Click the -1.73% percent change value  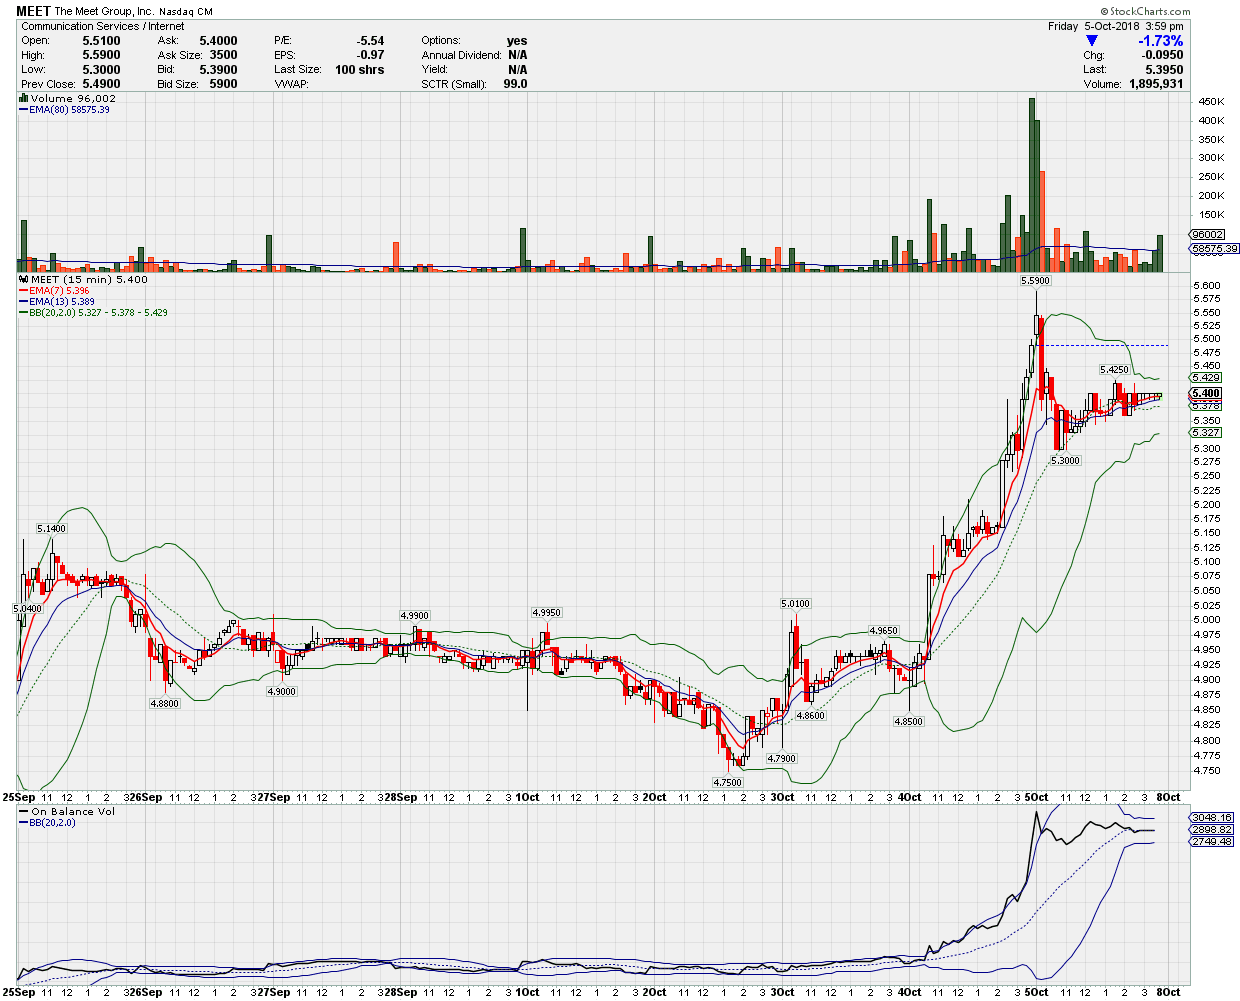pos(1160,41)
